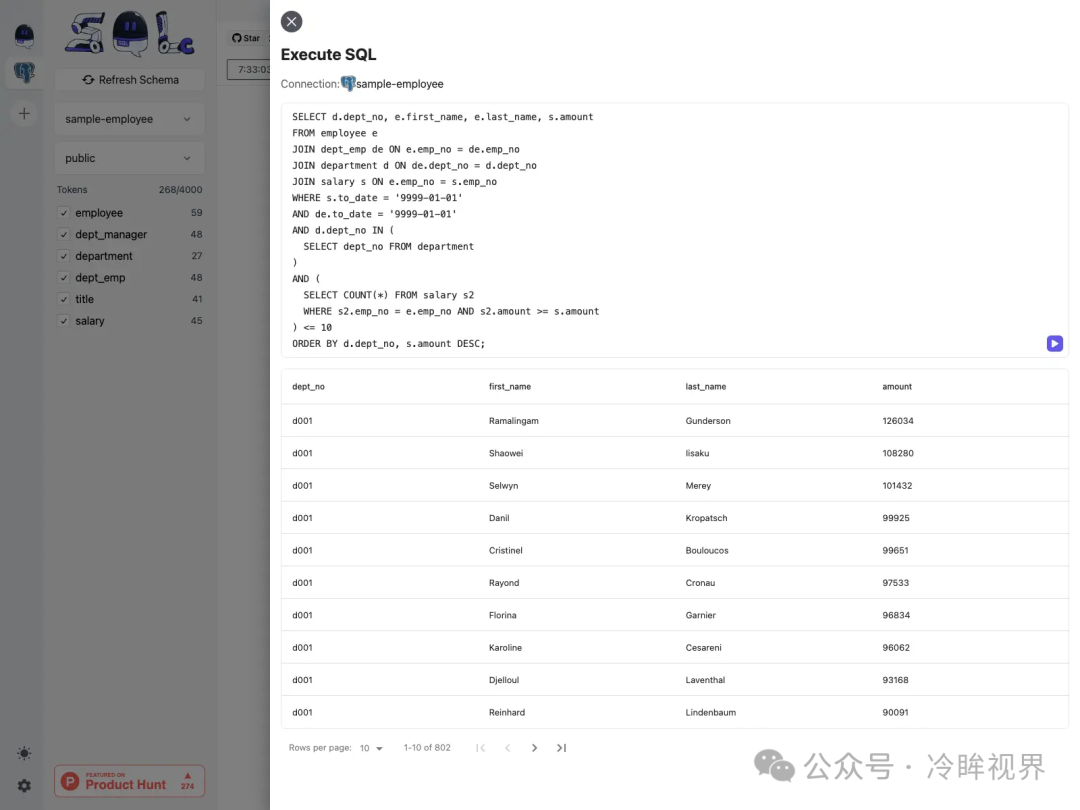Open the sample-employee database dropdown

pyautogui.click(x=129, y=119)
